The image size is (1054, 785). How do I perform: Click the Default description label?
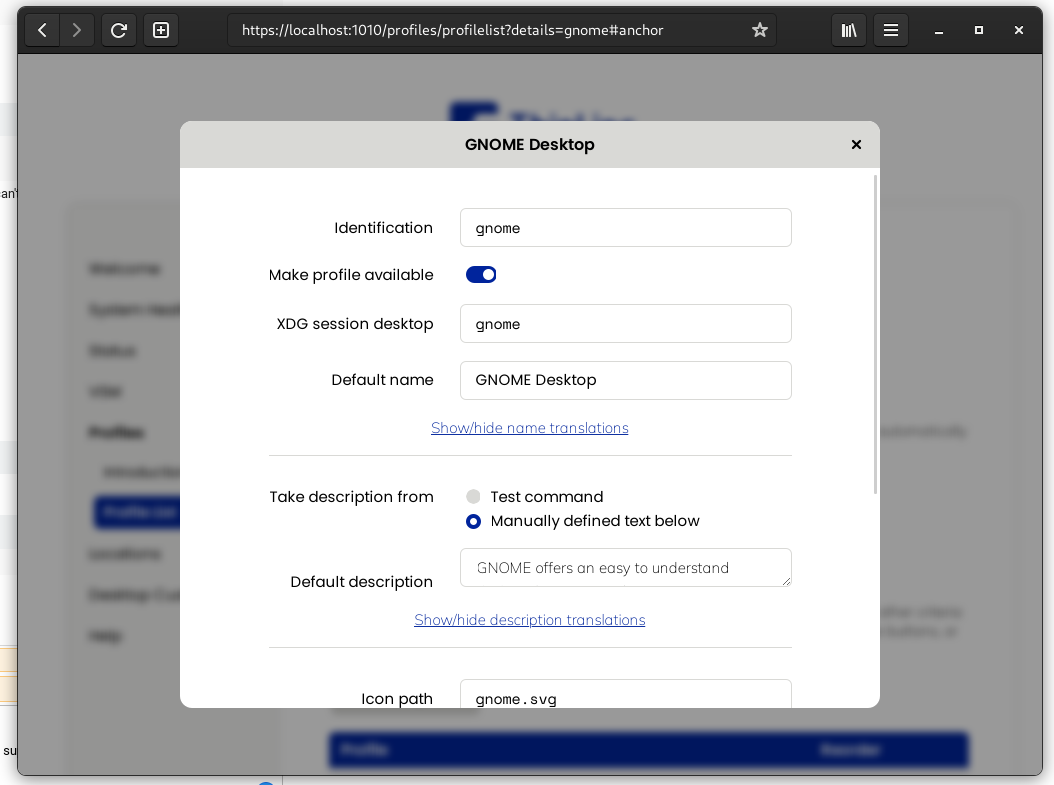pos(362,582)
